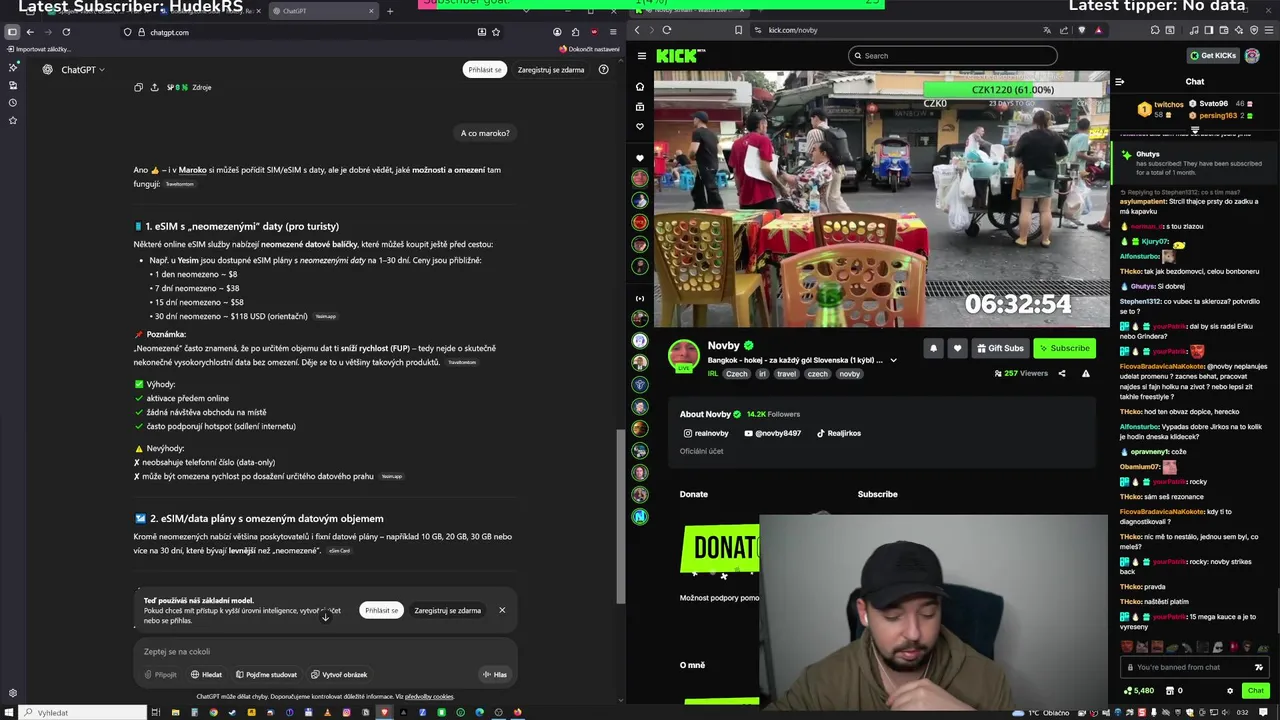1280x720 pixels.
Task: Open Zdroje sources for the response
Action: coord(189,87)
